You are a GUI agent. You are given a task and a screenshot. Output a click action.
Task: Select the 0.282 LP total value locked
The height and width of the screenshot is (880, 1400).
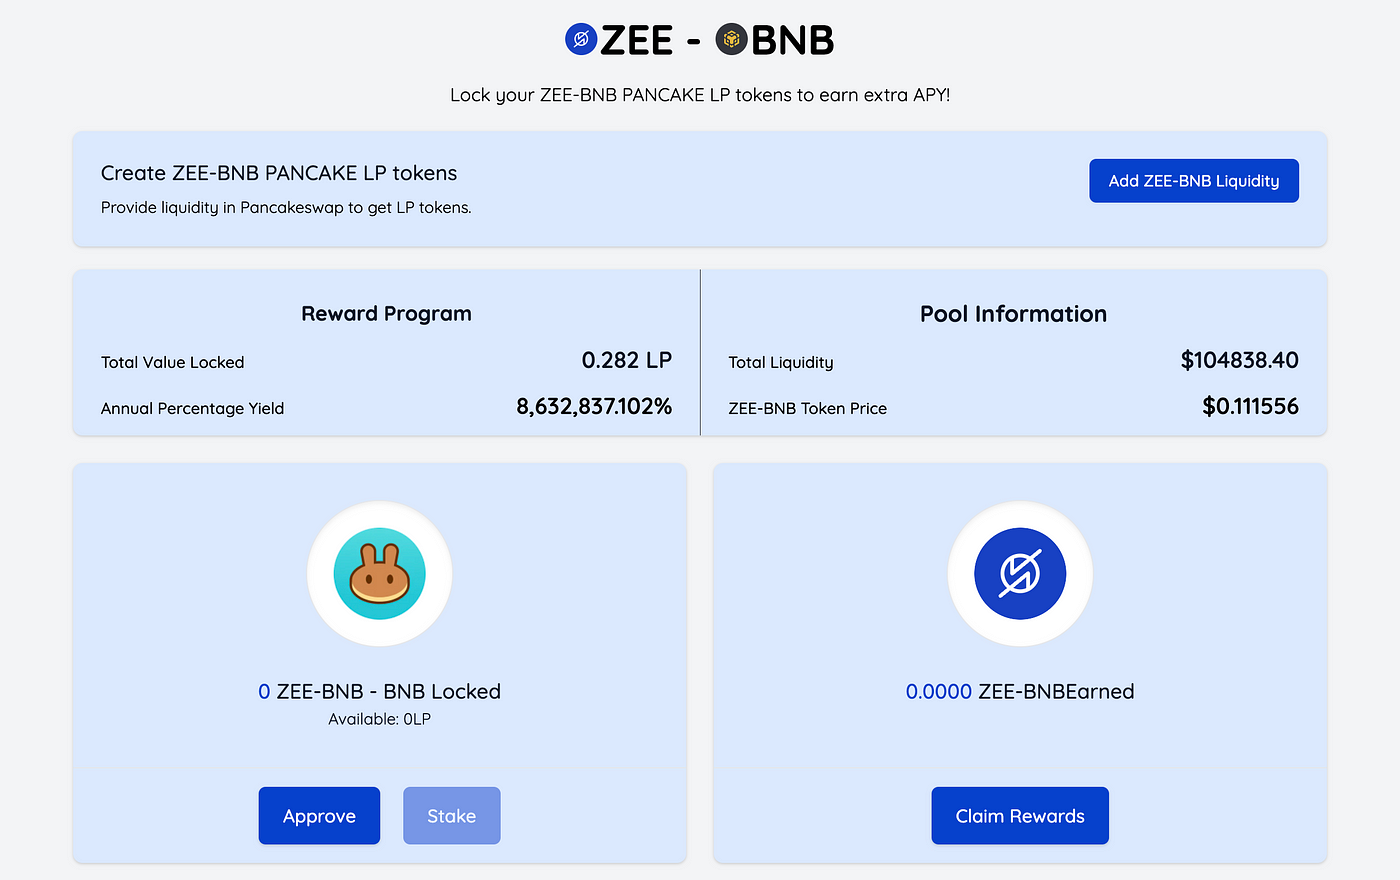(x=627, y=360)
